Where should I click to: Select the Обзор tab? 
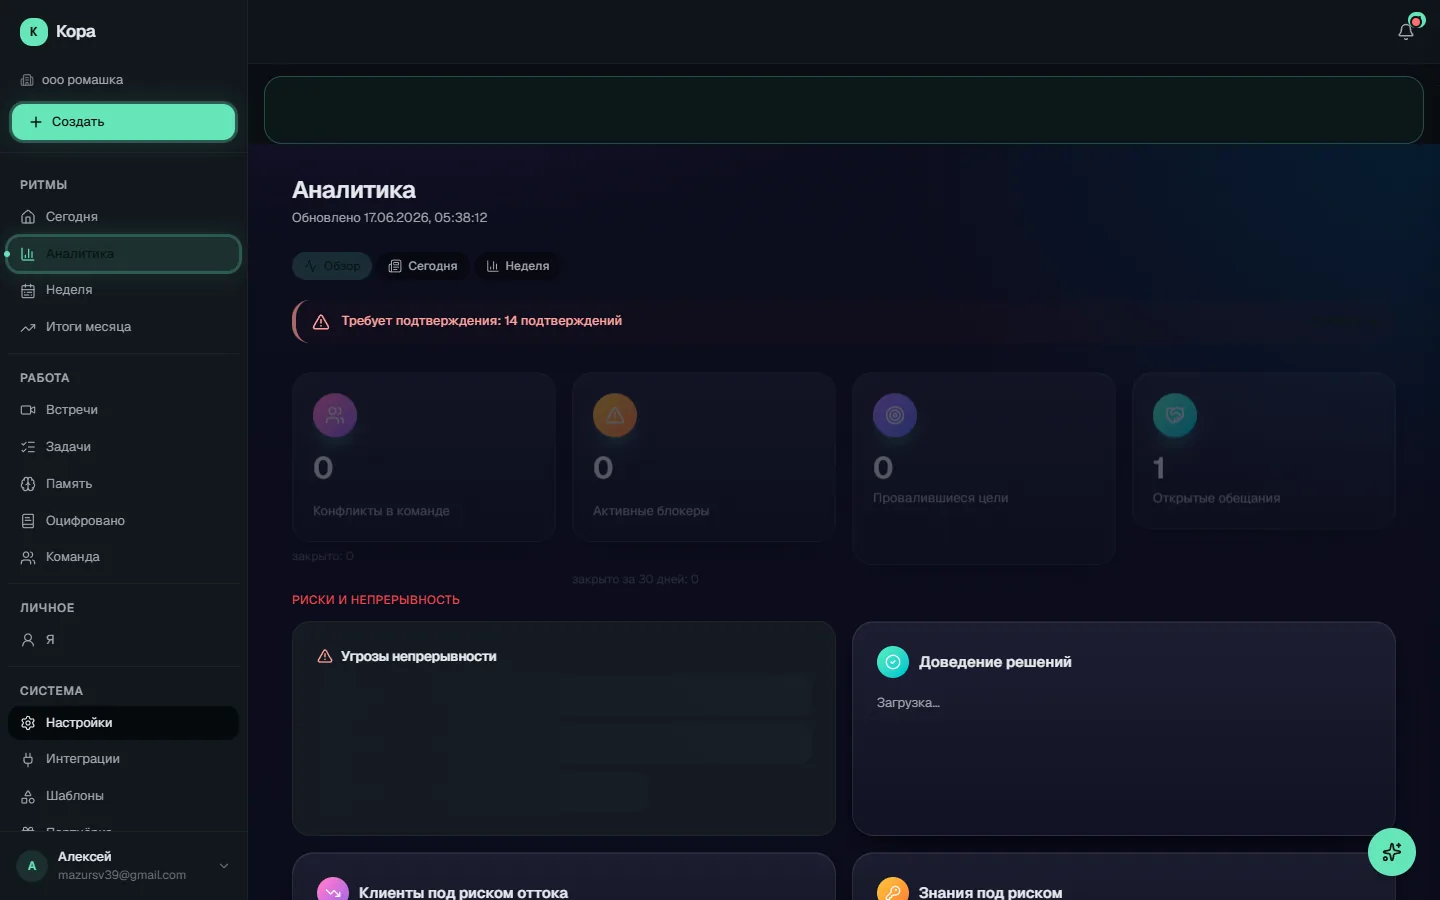click(332, 266)
